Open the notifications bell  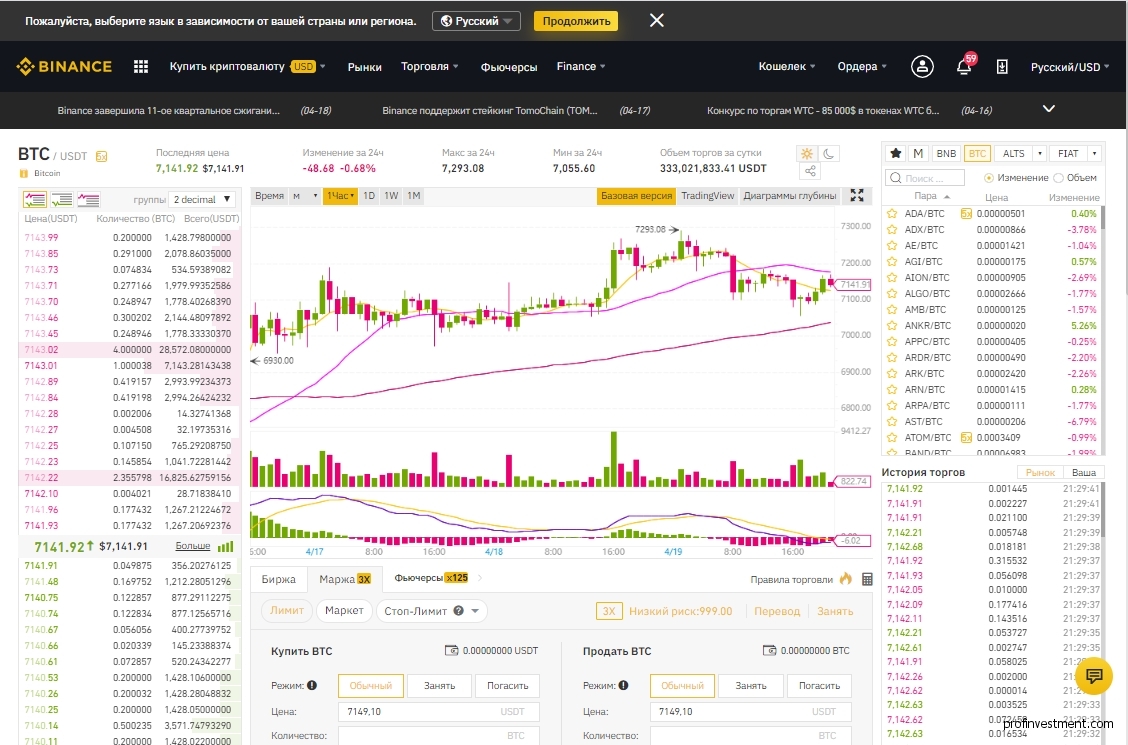tap(963, 67)
